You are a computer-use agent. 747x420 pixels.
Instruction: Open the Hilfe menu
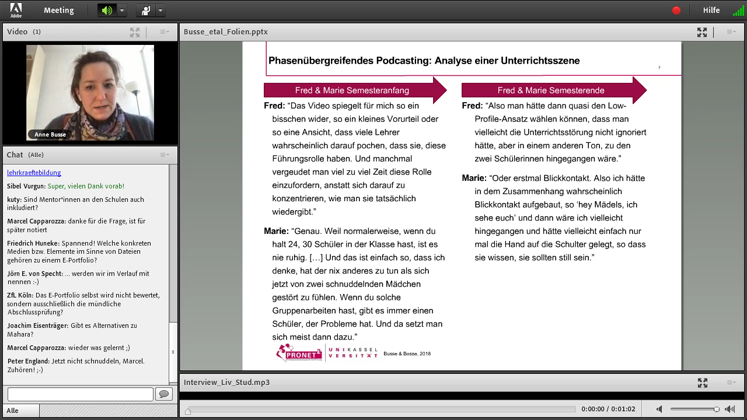711,11
